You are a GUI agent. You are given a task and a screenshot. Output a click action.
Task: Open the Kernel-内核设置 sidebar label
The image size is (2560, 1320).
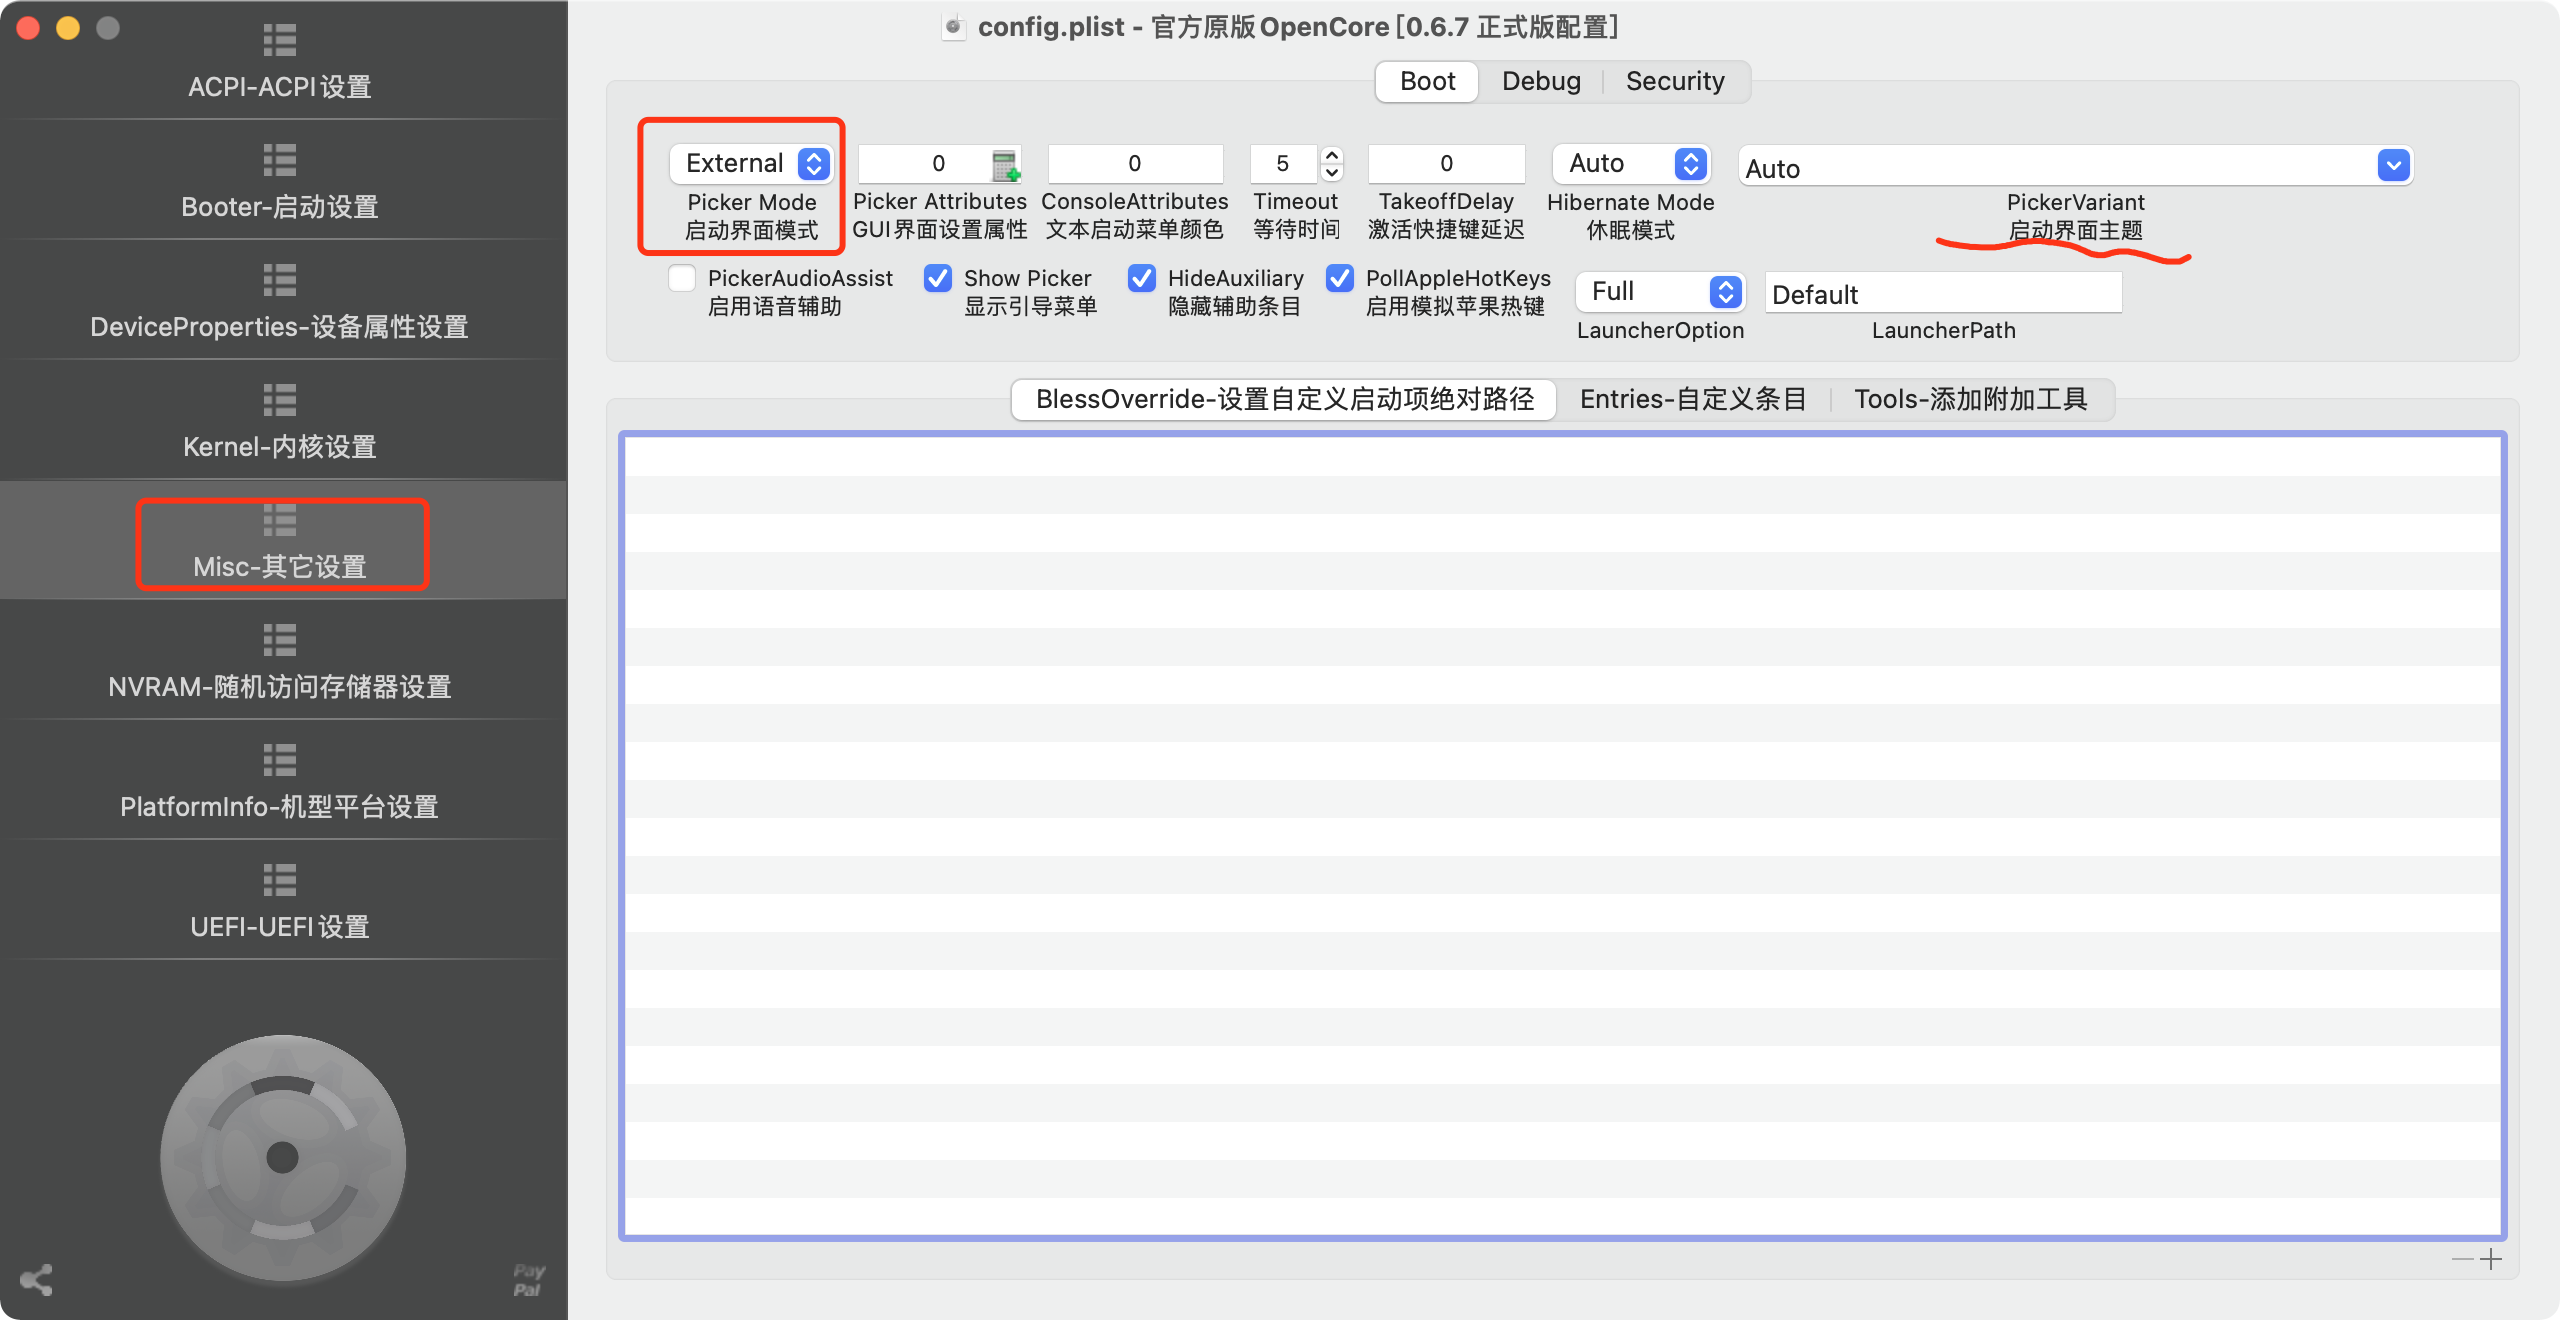click(x=280, y=447)
